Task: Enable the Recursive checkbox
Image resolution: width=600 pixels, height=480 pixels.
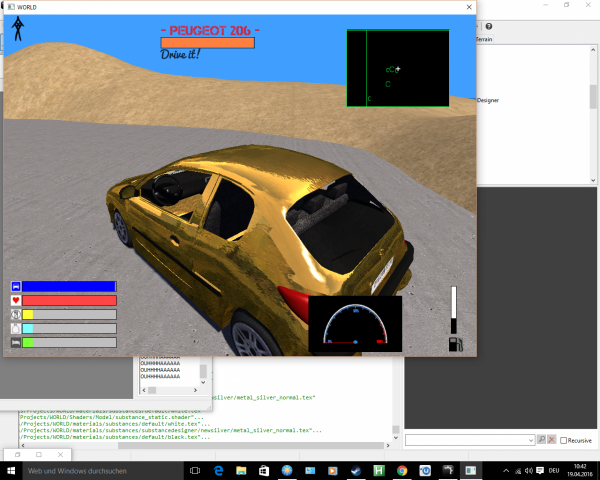Action: (x=564, y=439)
